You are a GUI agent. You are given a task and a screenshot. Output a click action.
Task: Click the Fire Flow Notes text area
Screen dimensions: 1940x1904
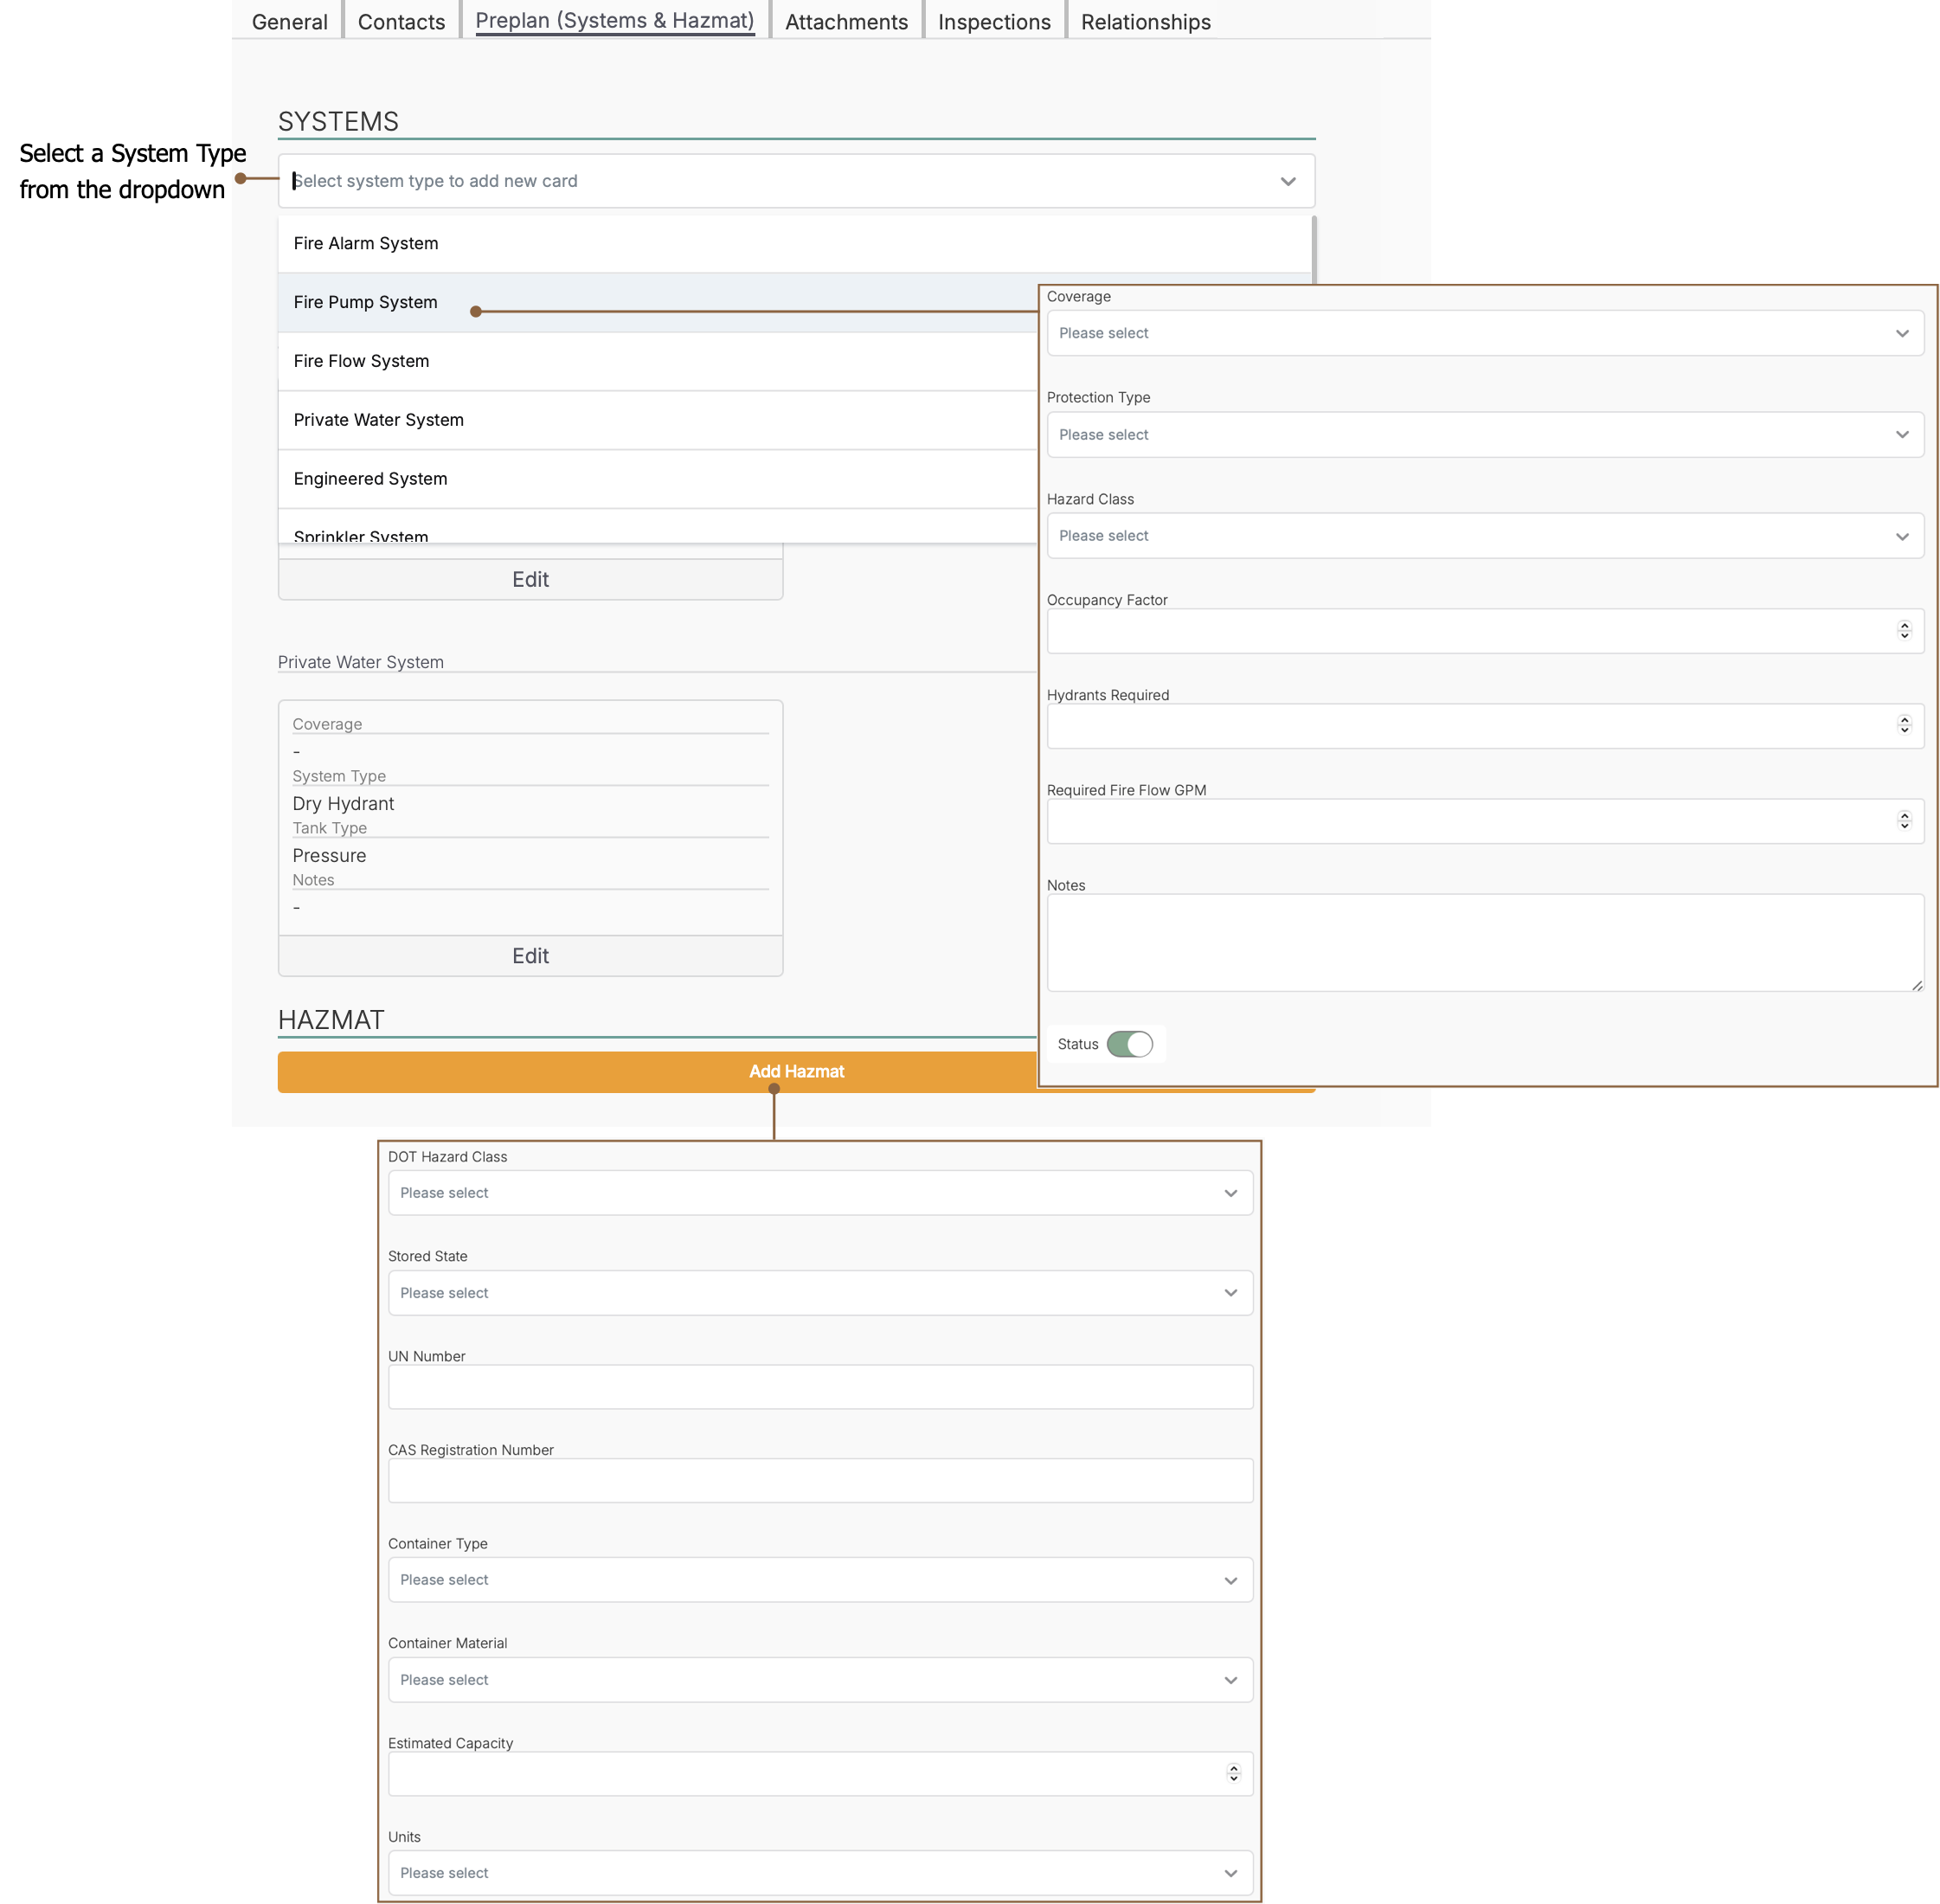click(1484, 942)
